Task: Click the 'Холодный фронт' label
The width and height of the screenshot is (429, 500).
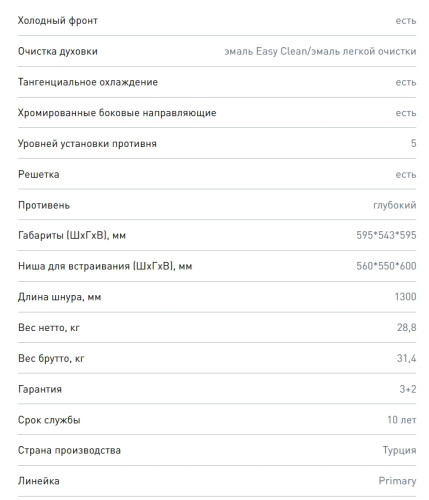Action: pyautogui.click(x=58, y=21)
